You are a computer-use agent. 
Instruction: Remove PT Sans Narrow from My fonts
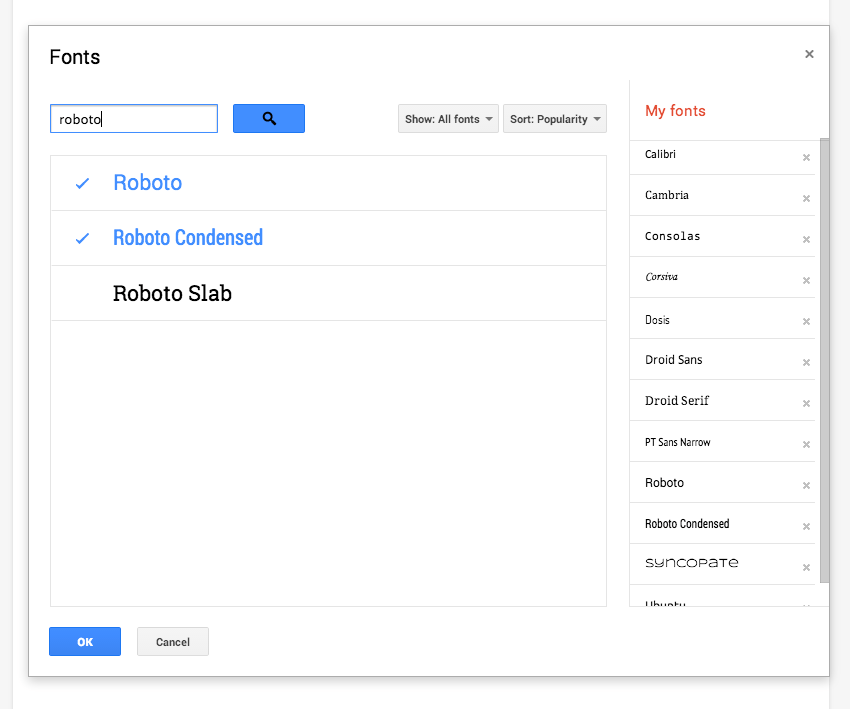click(807, 444)
